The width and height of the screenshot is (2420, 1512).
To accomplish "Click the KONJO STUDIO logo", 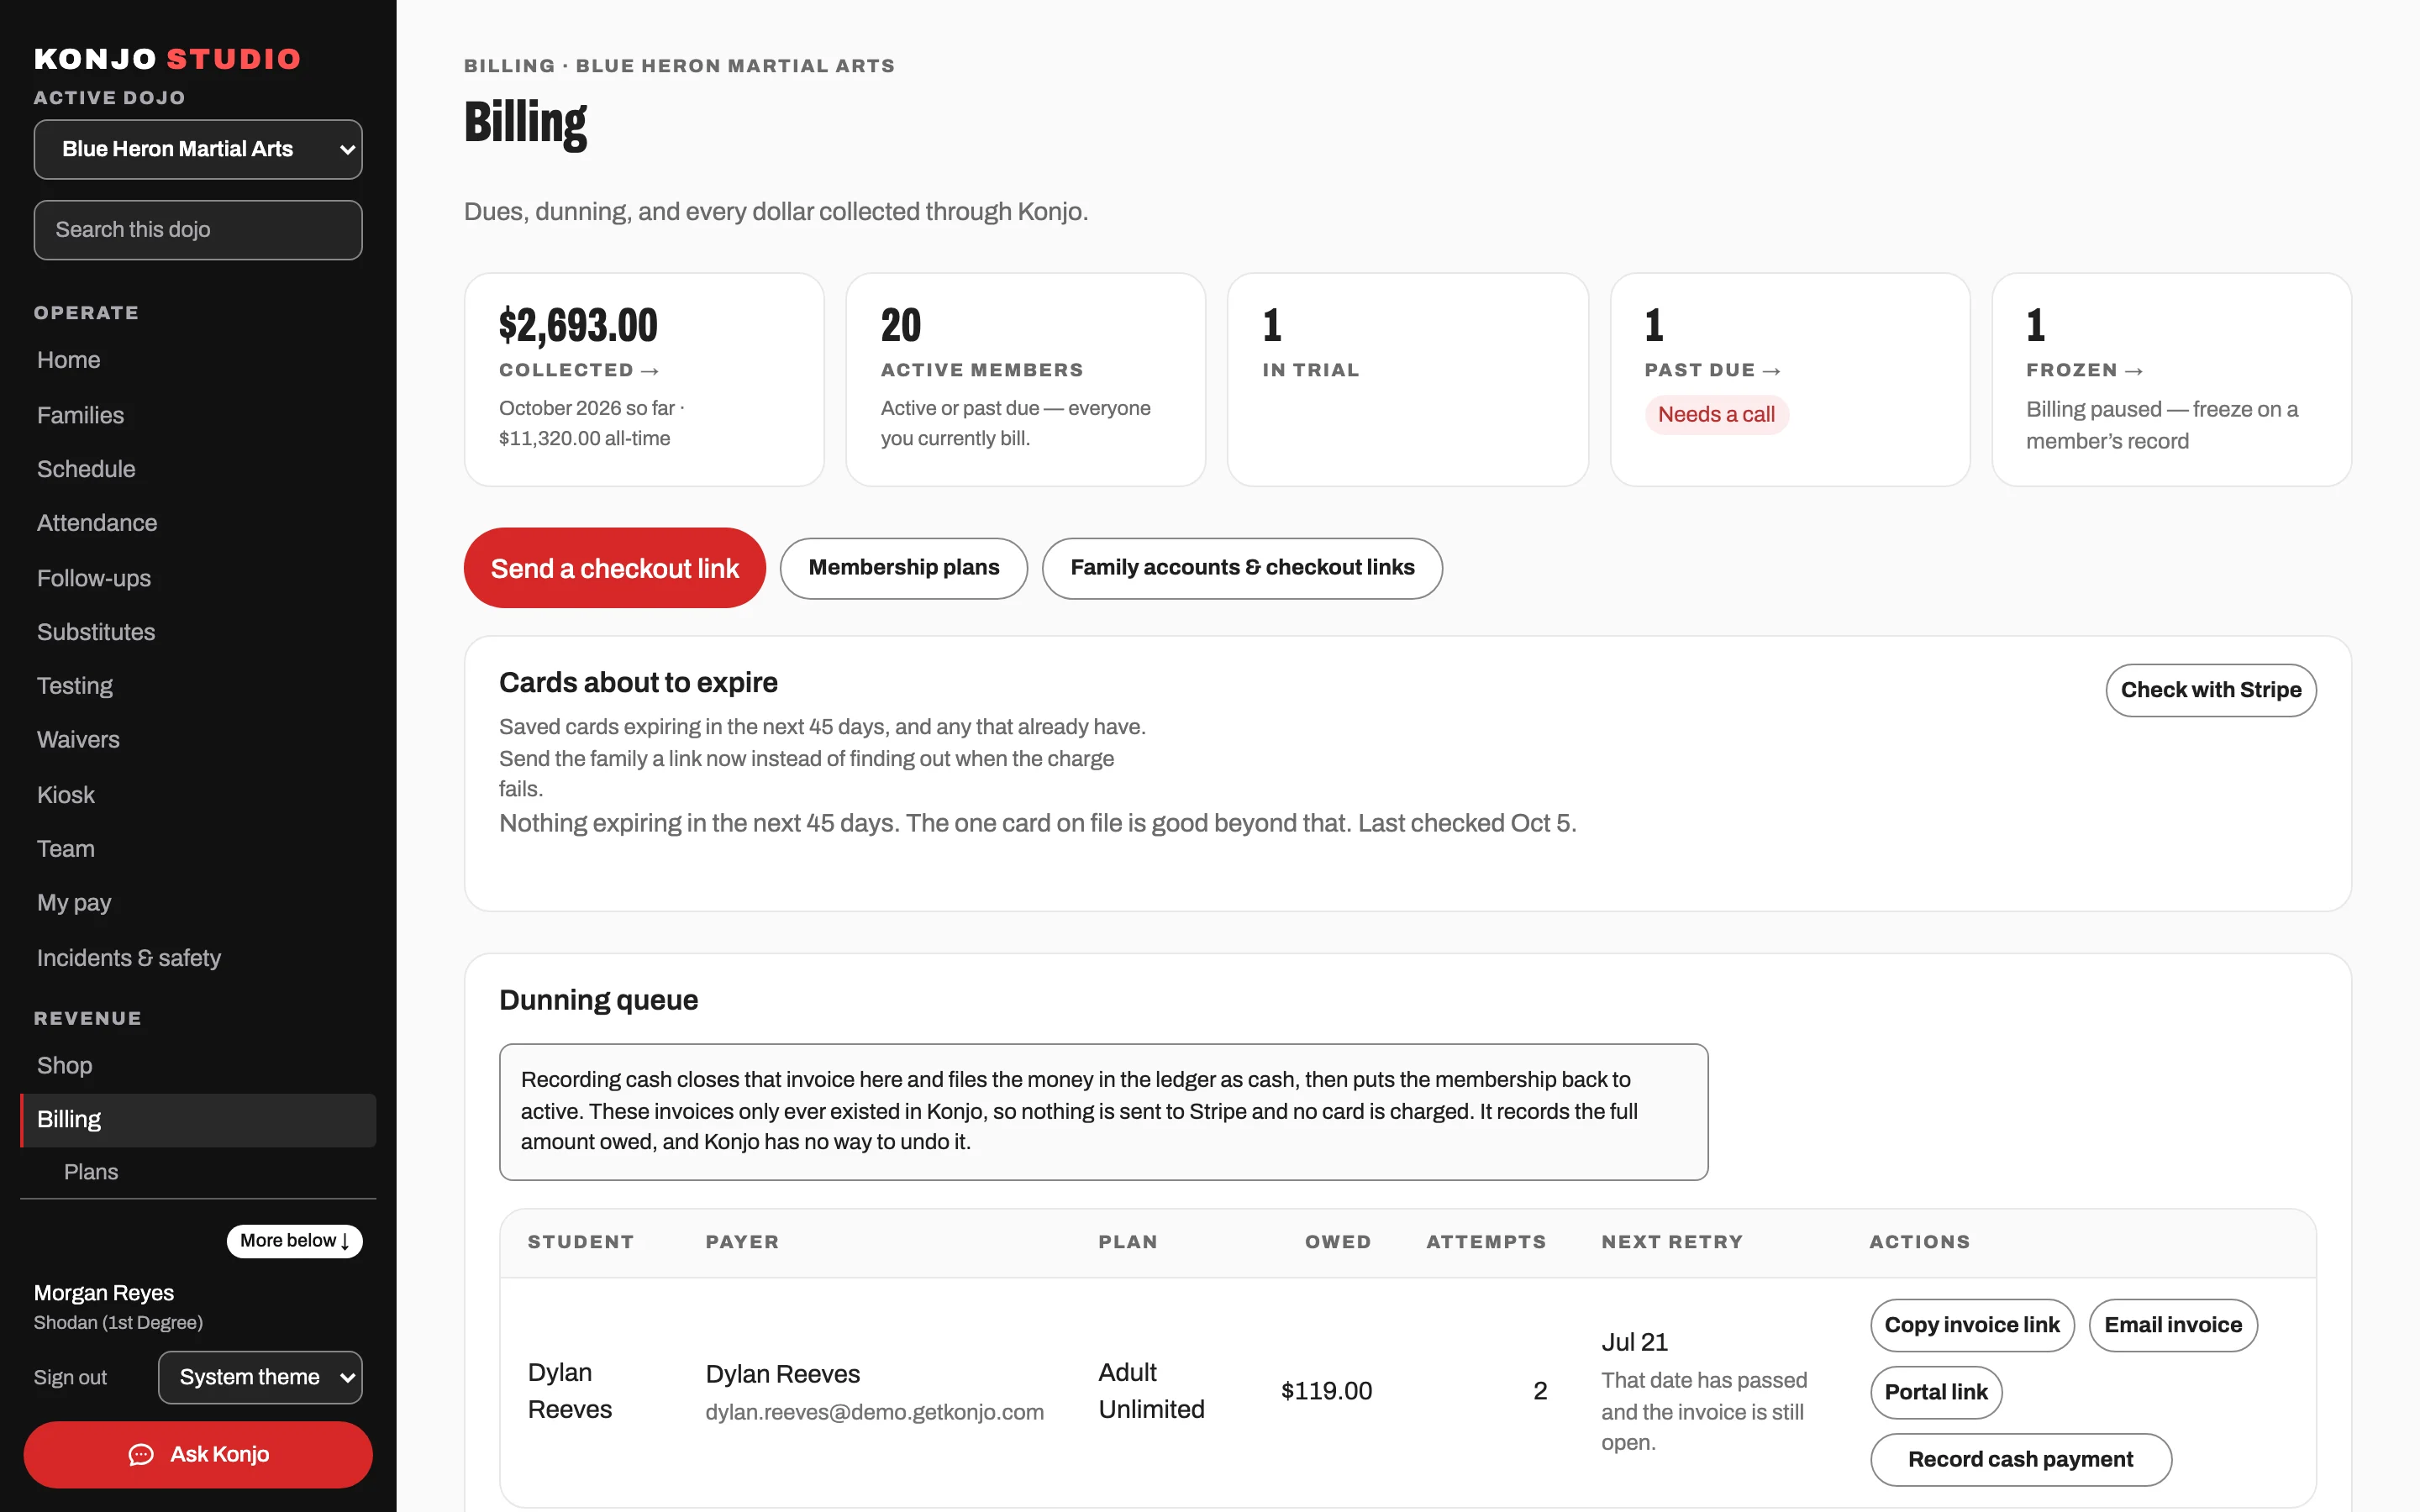I will pos(167,59).
